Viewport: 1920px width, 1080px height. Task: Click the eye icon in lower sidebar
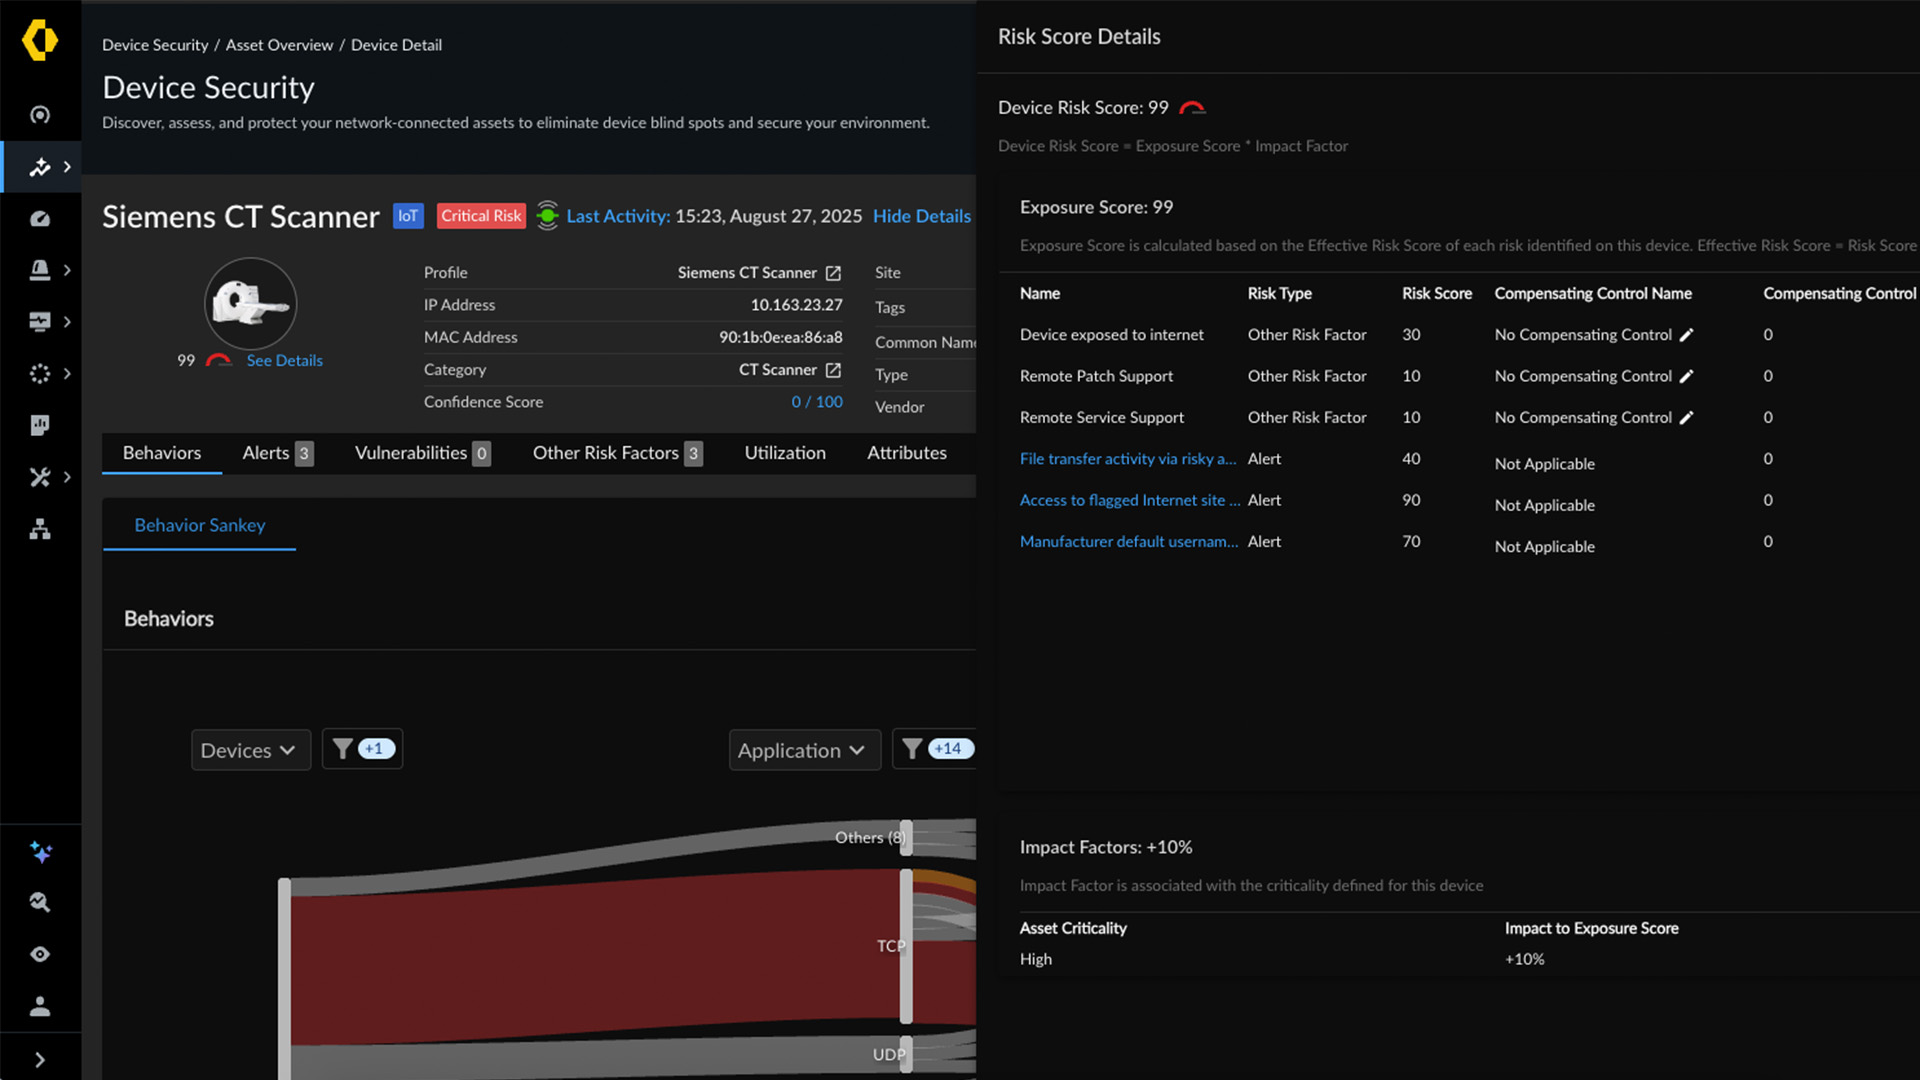point(40,954)
